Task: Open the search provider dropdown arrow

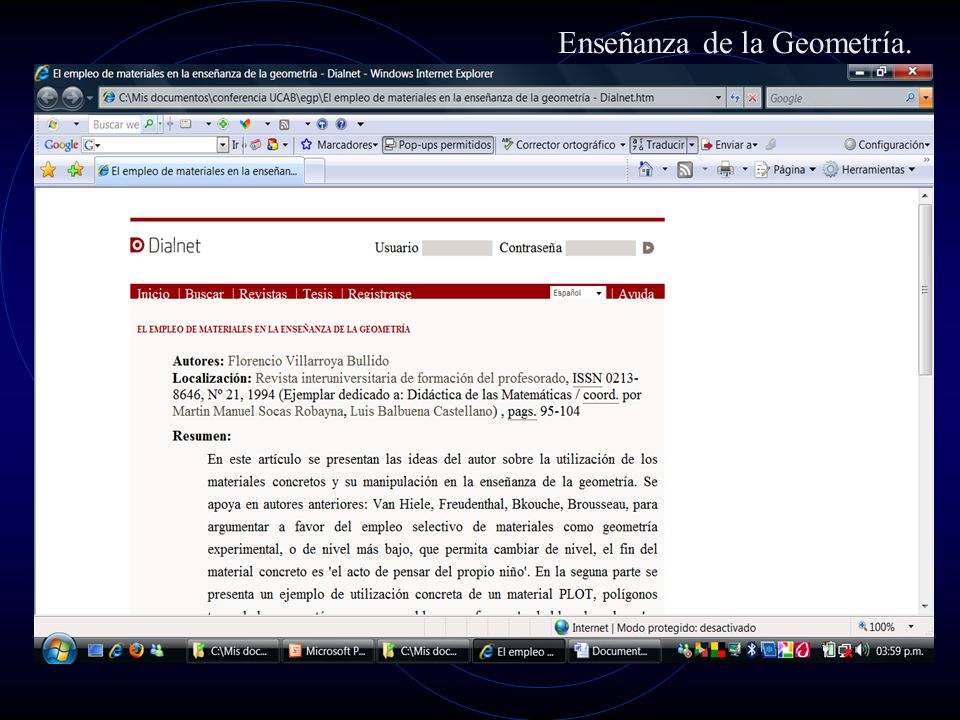Action: click(926, 98)
